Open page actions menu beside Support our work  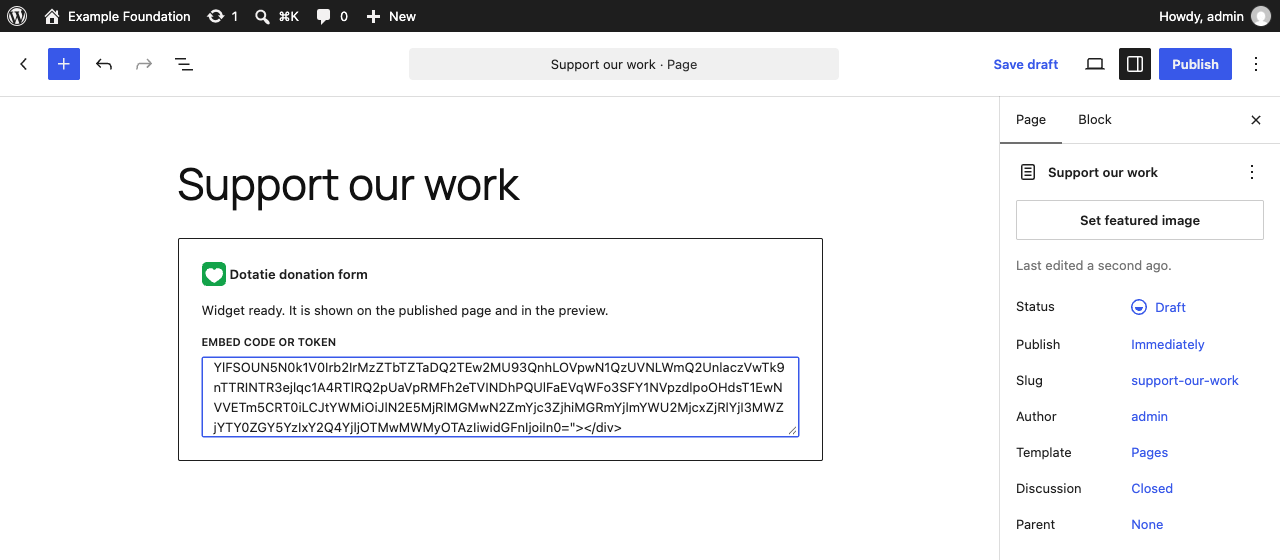[1252, 172]
